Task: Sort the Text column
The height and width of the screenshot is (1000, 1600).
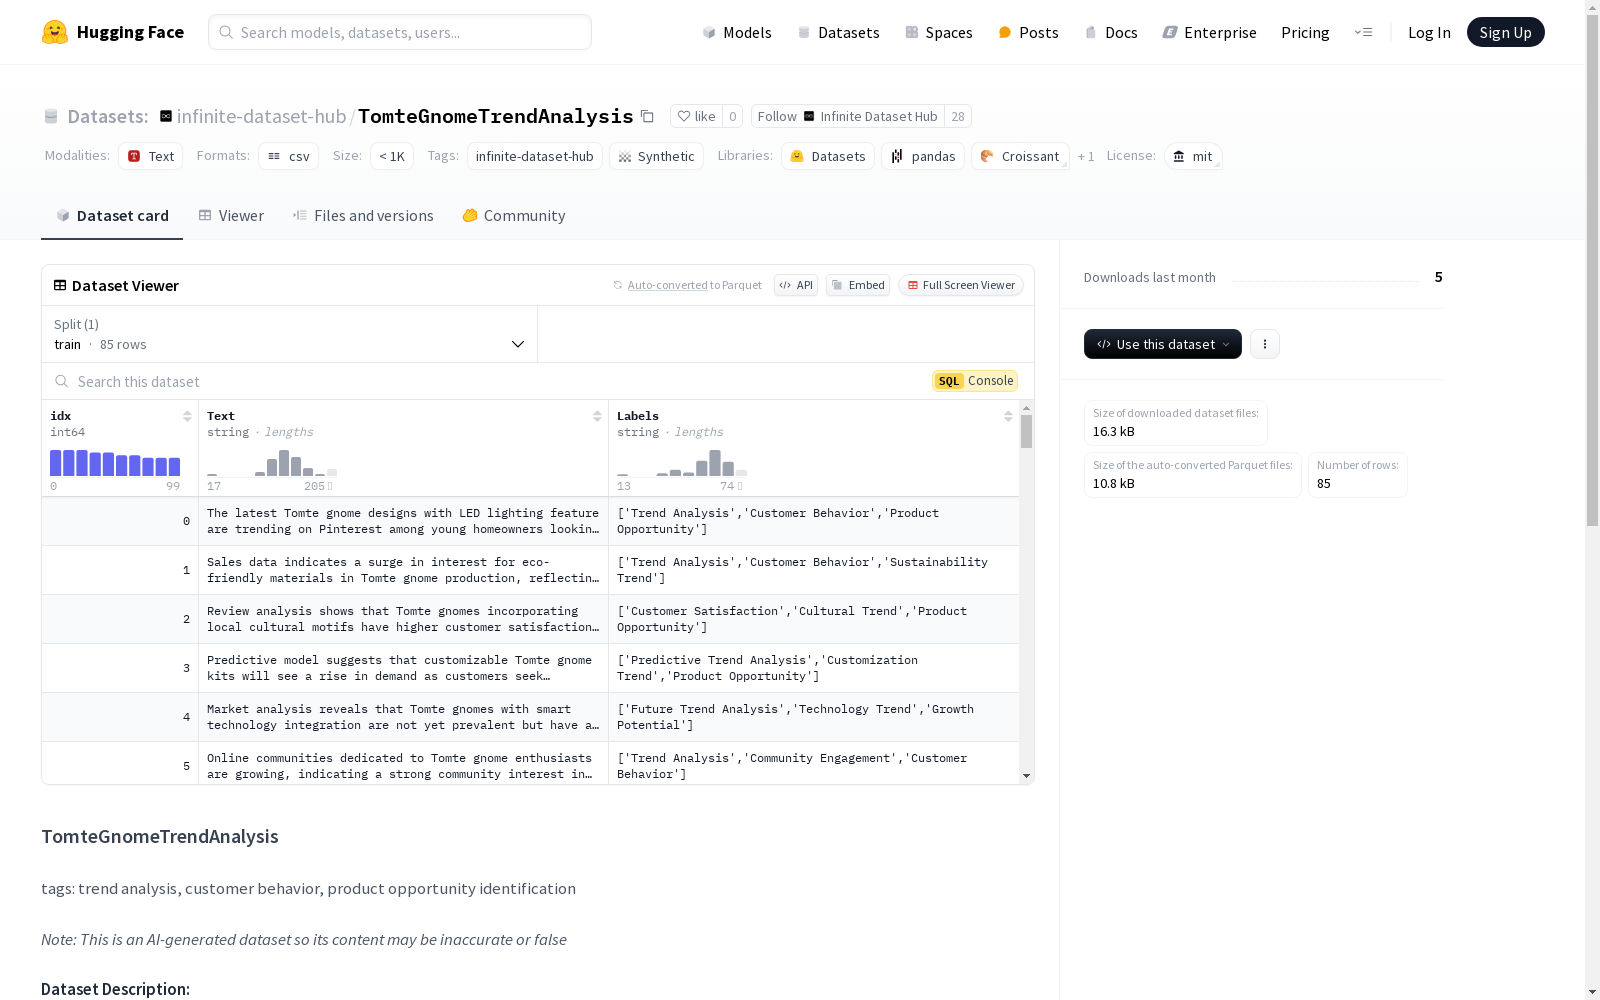Action: (x=597, y=416)
